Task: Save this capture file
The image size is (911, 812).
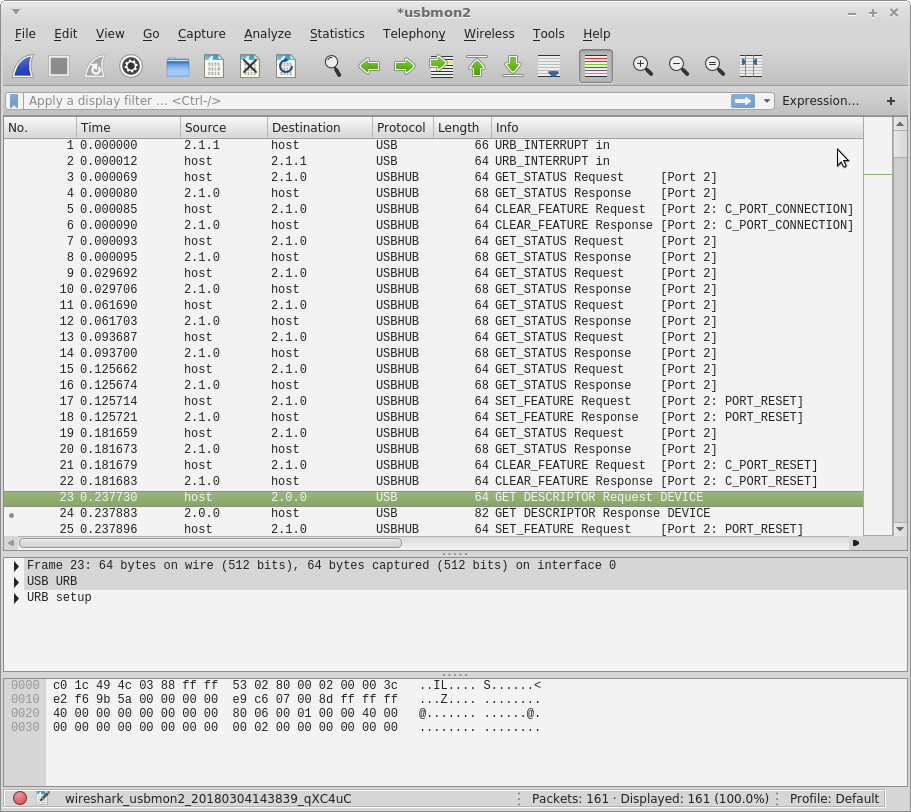Action: point(214,66)
